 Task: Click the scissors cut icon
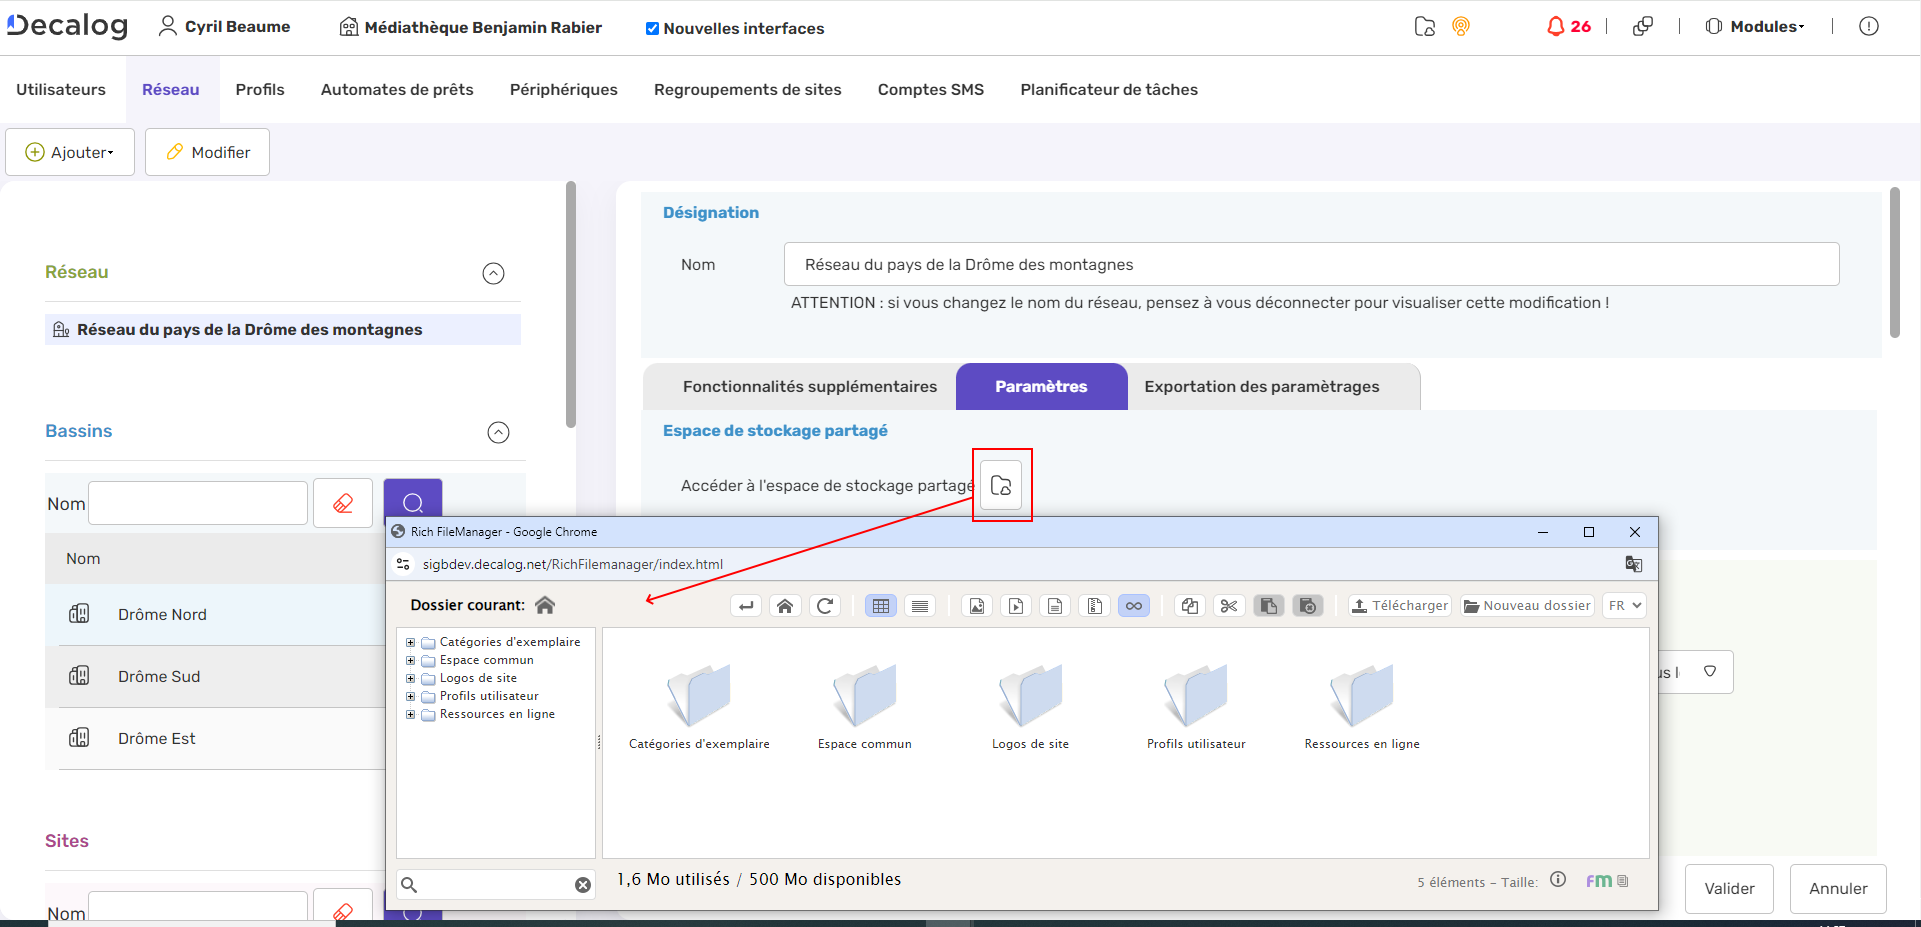tap(1229, 606)
